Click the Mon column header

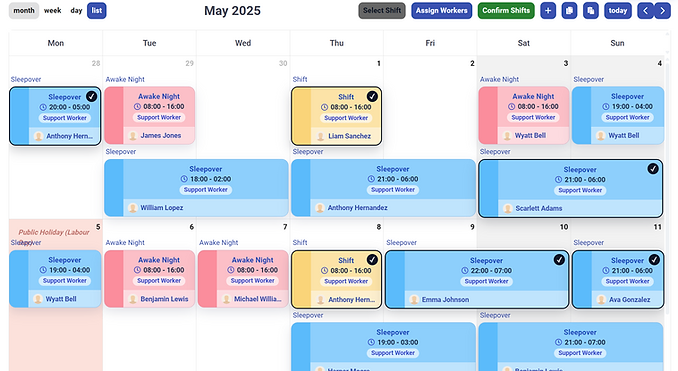(56, 43)
